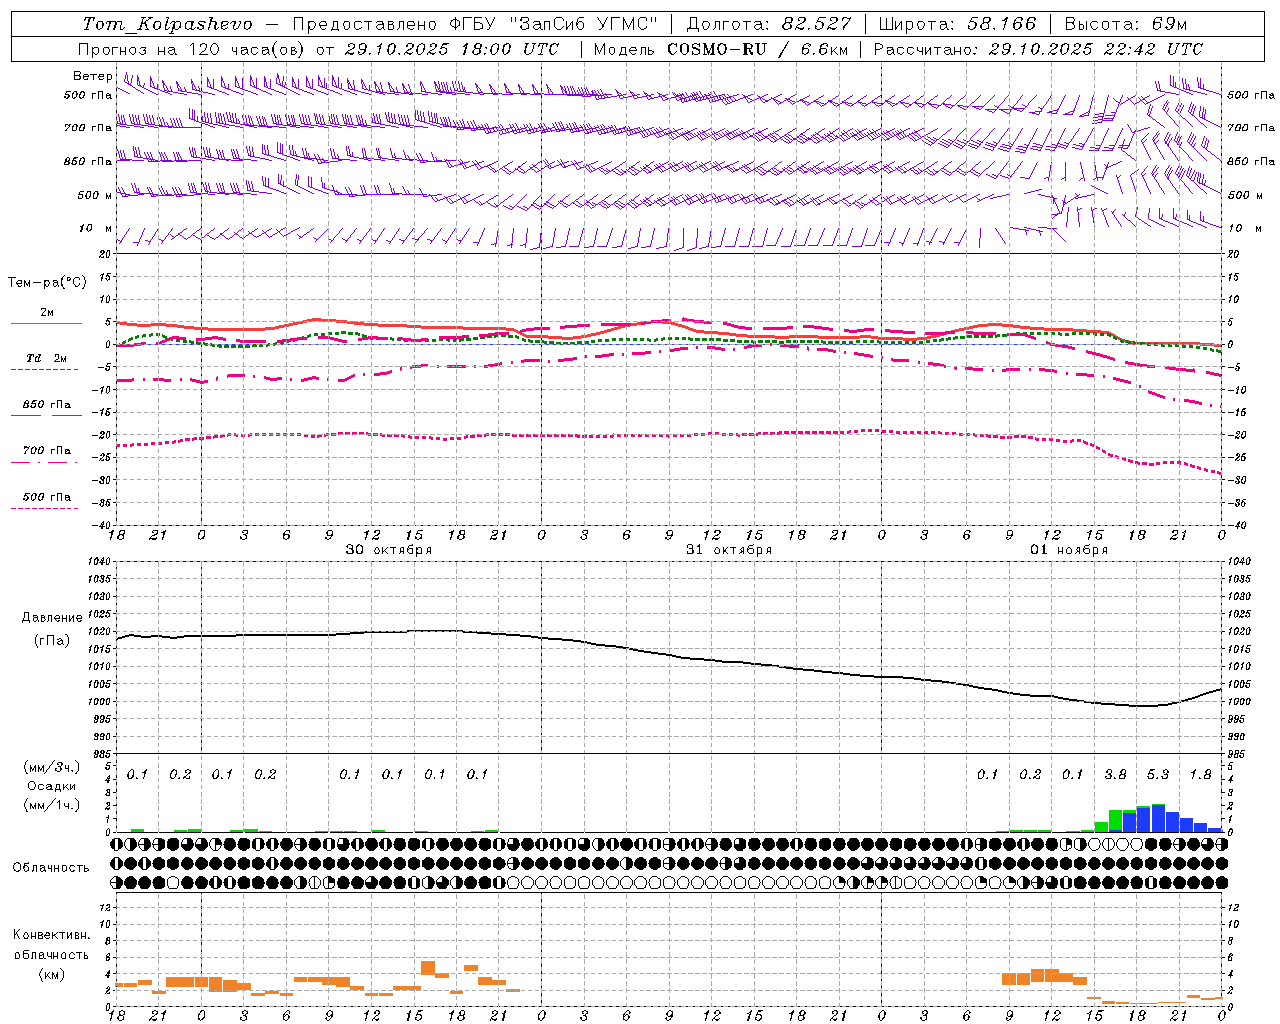1280x1024 pixels.
Task: Click the date label 30 октября
Action: (x=388, y=550)
